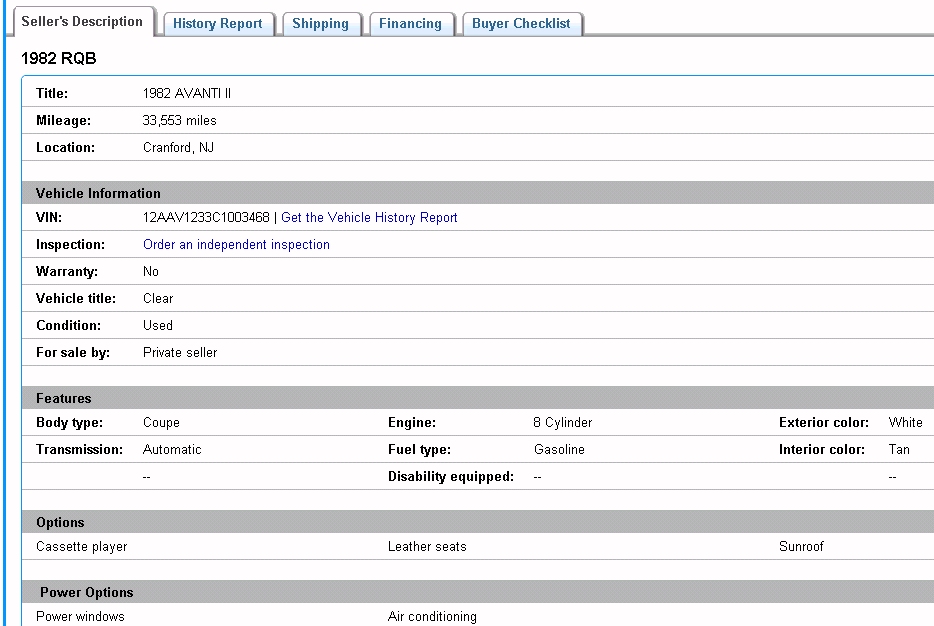Click the 33,553 miles mileage value
Viewport: 934px width, 626px height.
tap(180, 120)
